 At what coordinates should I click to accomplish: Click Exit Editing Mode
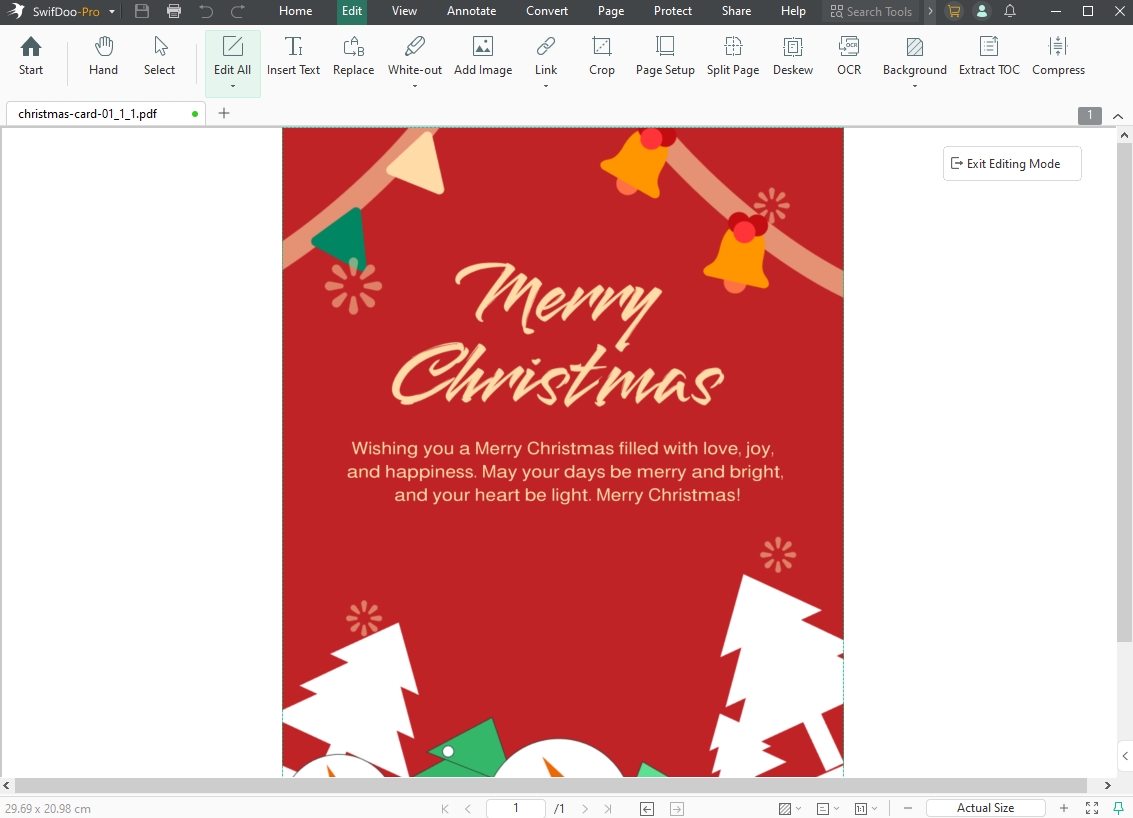click(1011, 163)
